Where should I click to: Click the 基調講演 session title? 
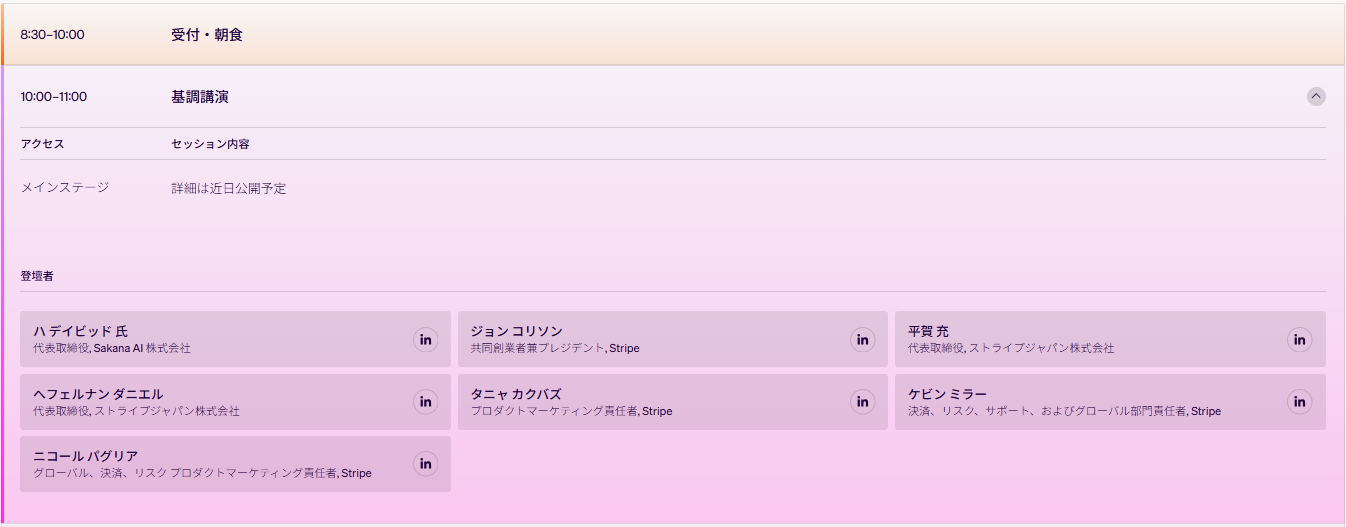200,97
